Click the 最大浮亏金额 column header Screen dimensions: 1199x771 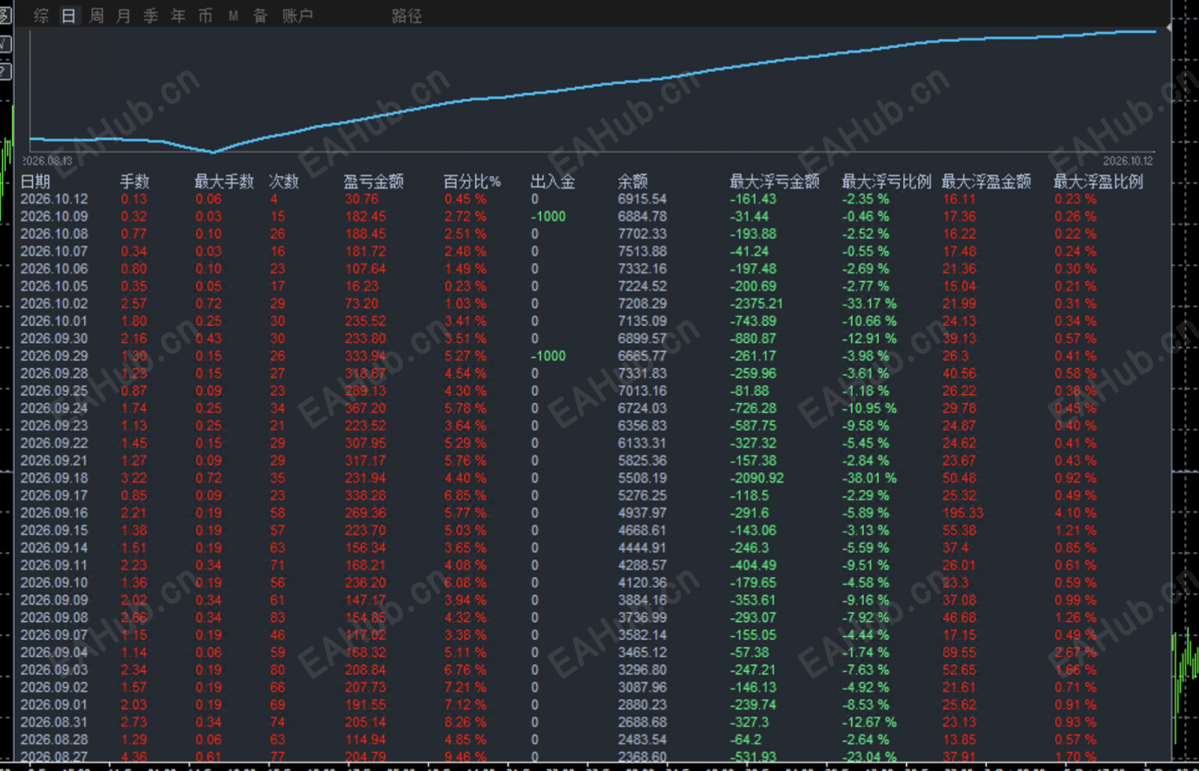[775, 181]
